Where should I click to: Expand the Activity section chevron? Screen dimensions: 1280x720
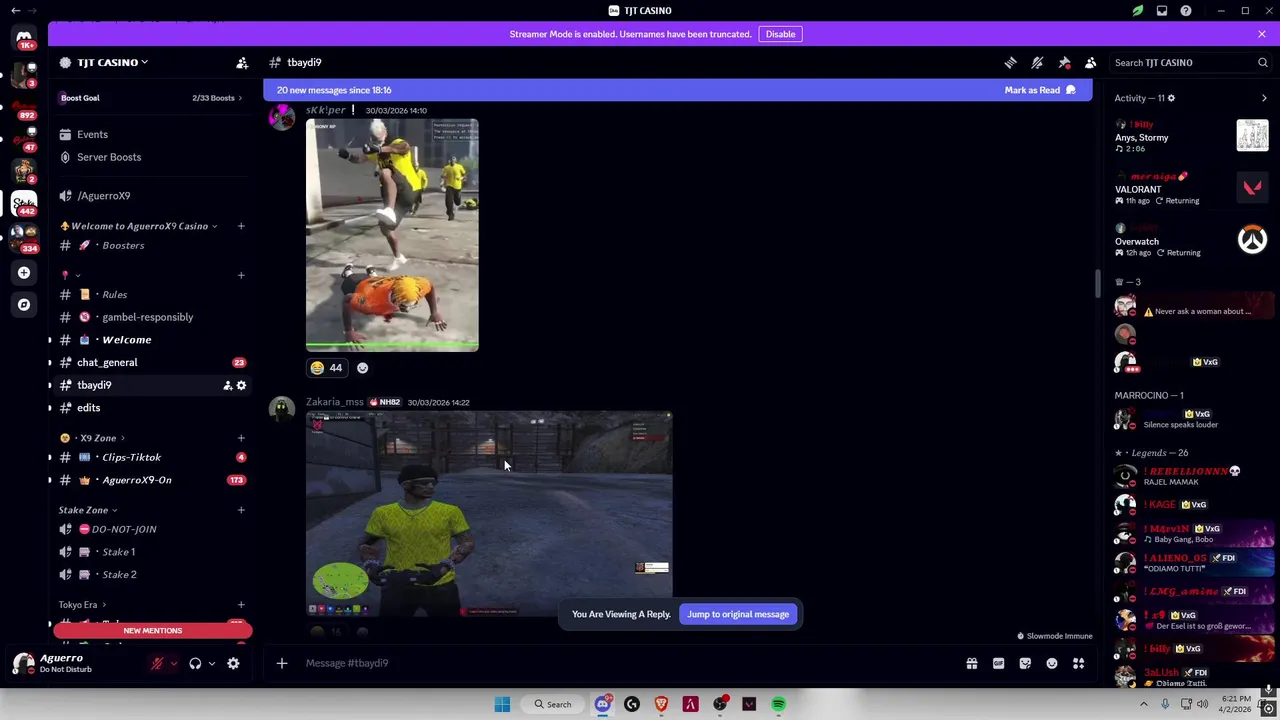tap(1264, 98)
